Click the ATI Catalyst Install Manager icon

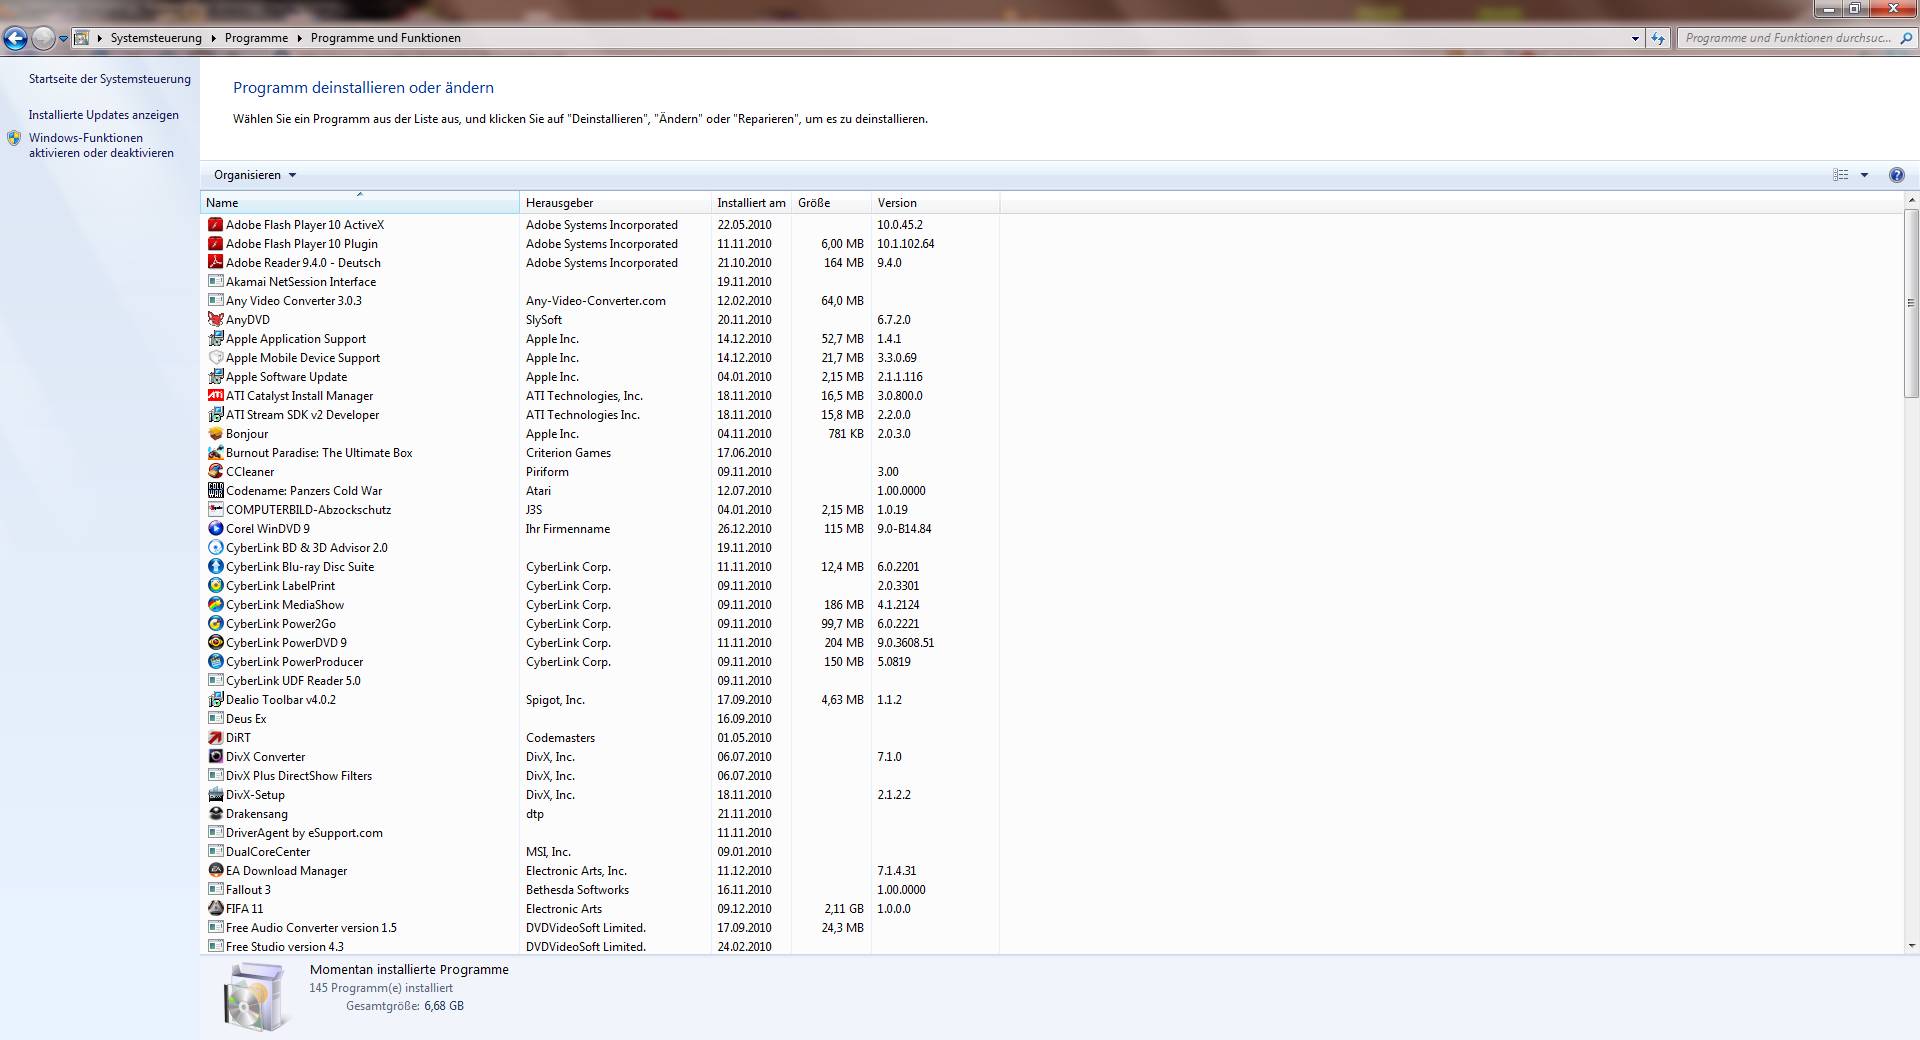pos(215,396)
